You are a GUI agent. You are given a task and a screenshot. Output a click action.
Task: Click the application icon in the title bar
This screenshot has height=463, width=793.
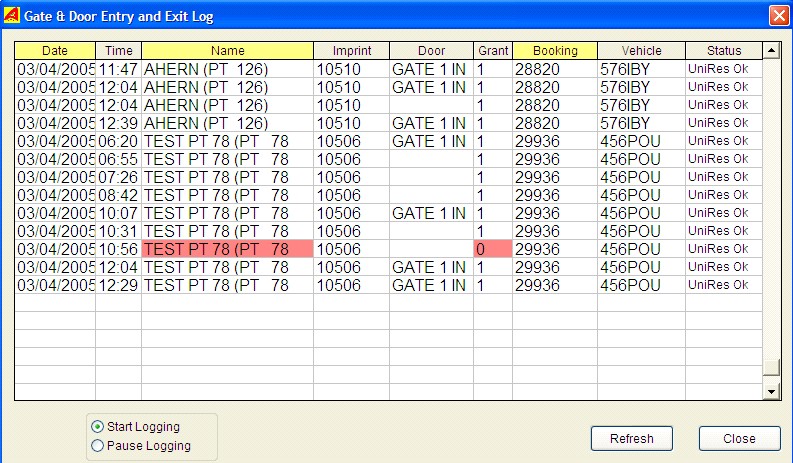11,16
